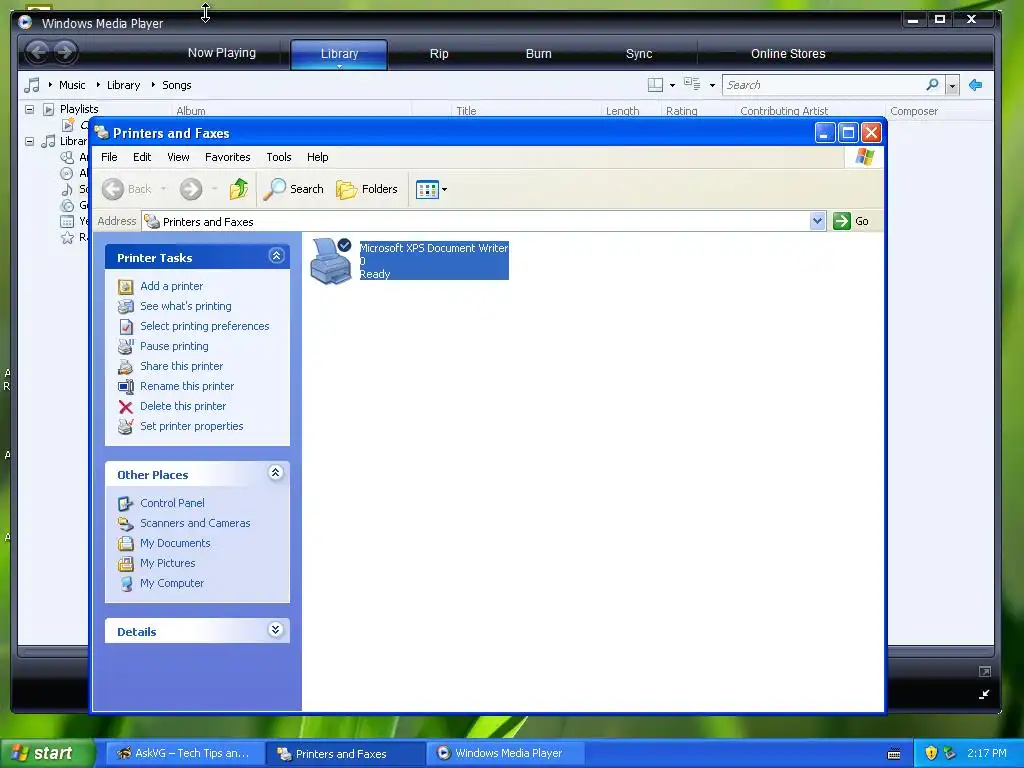This screenshot has width=1024, height=768.
Task: Click the Rename this printer icon
Action: (125, 387)
